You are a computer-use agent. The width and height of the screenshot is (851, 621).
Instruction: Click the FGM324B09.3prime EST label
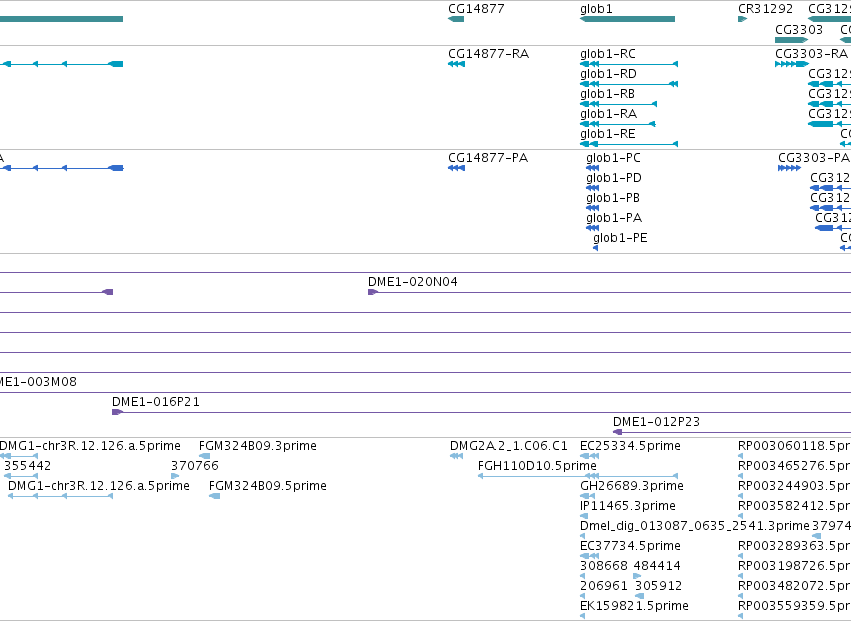258,446
